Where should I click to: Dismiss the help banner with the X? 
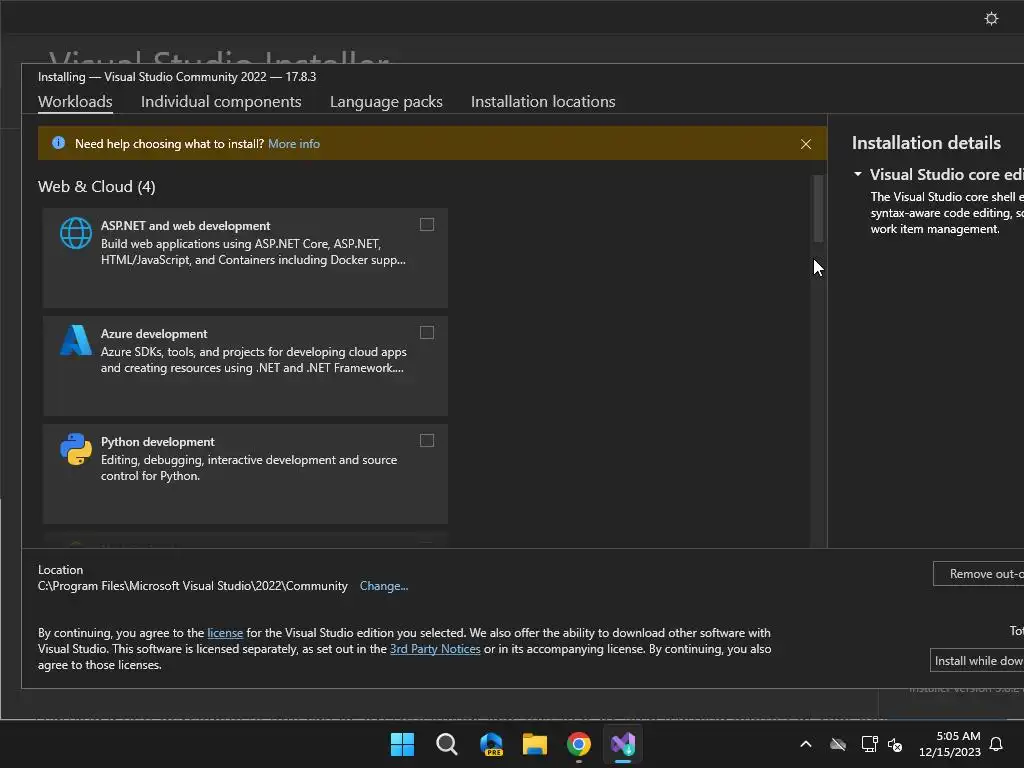pyautogui.click(x=806, y=144)
